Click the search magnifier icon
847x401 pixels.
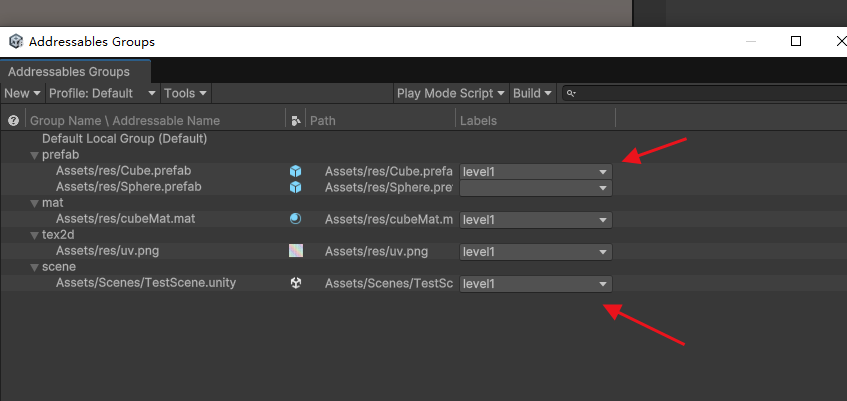[571, 93]
